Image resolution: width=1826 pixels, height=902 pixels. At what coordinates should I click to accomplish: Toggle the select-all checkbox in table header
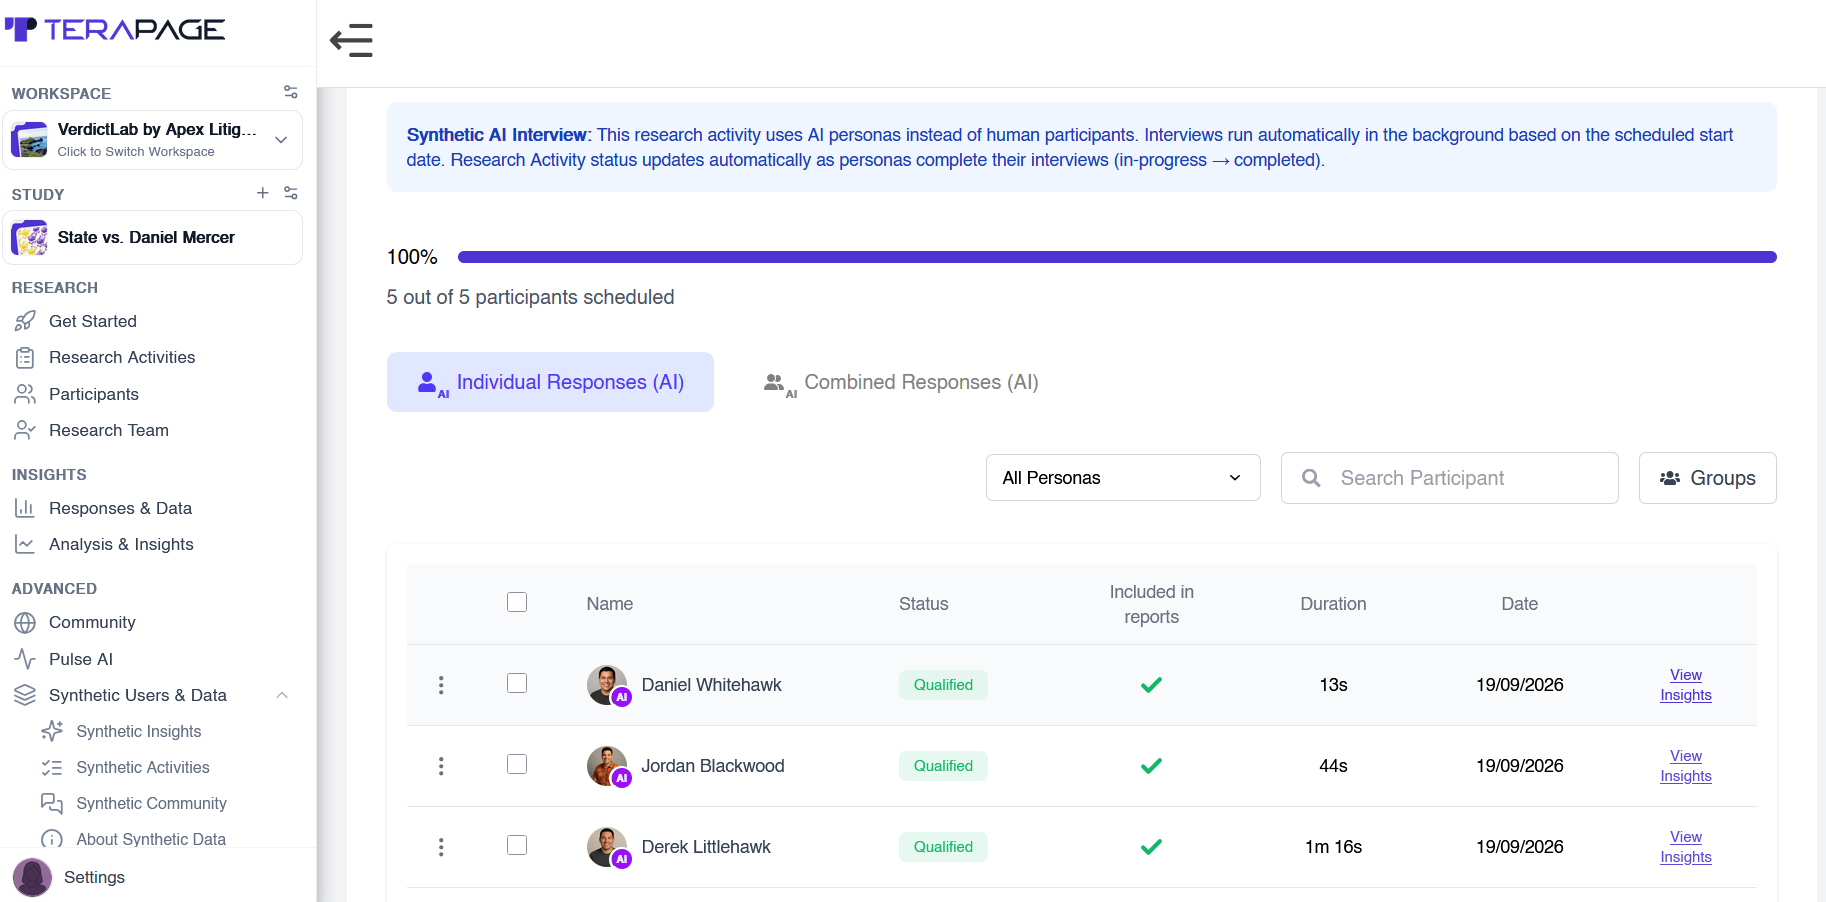coord(517,602)
